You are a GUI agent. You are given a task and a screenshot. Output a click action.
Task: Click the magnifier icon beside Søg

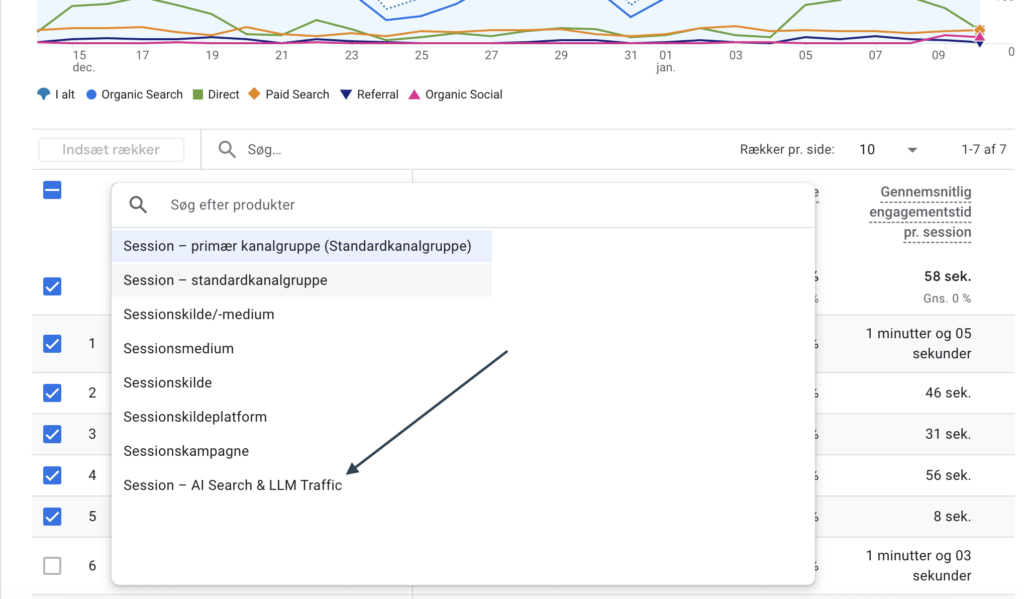227,150
